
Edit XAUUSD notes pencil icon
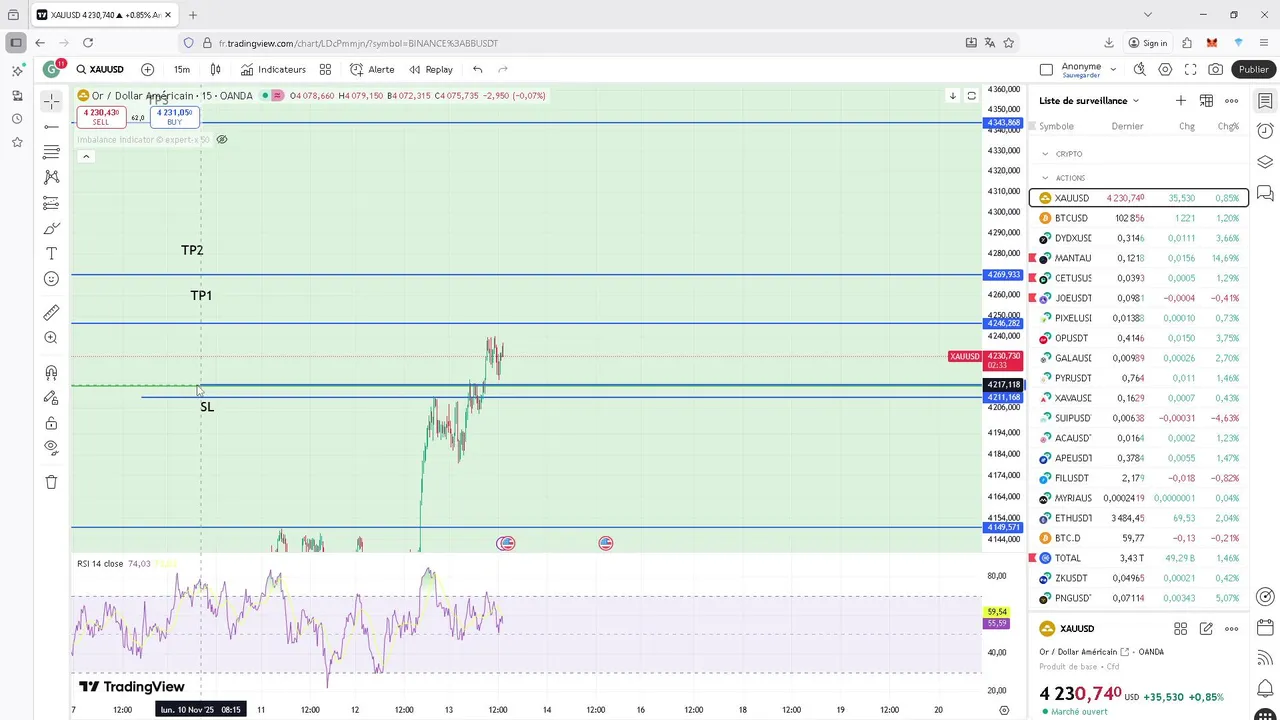pos(1206,629)
